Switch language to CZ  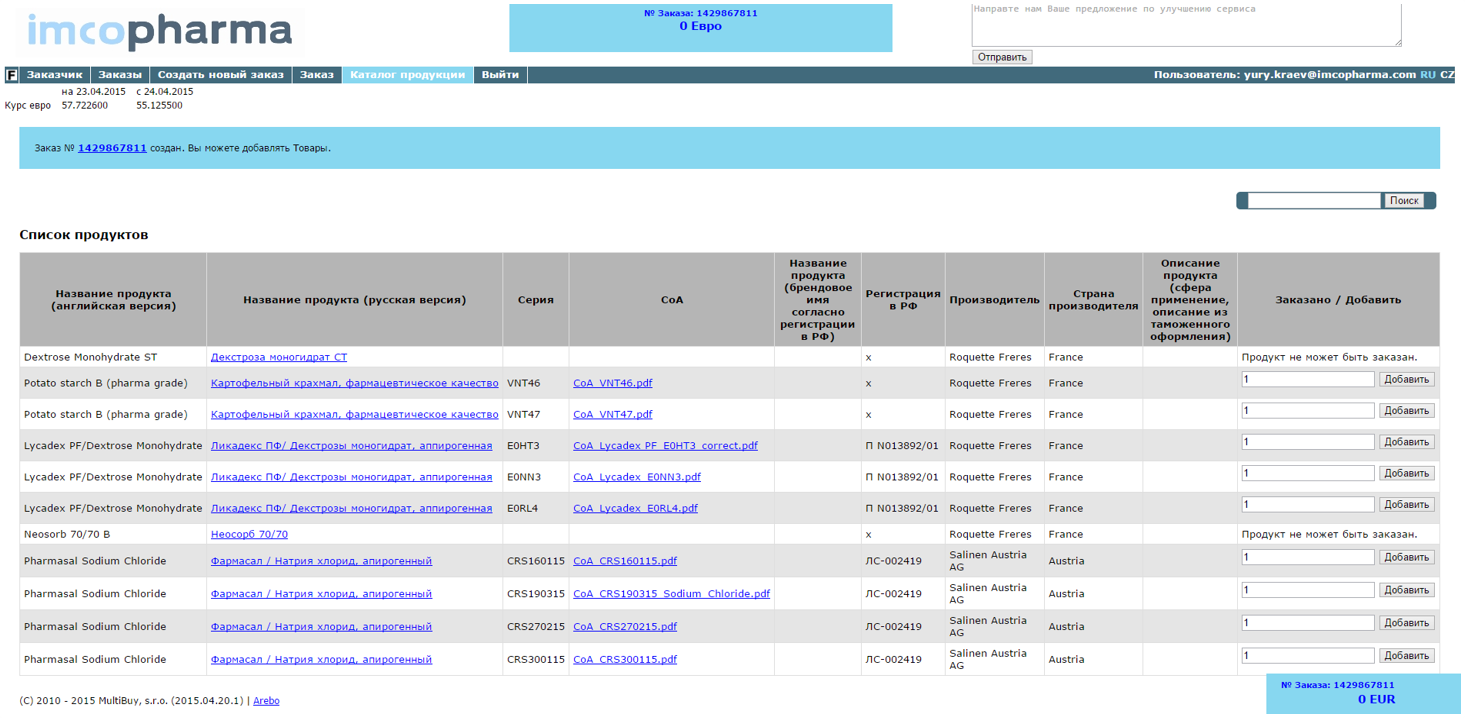[1447, 75]
